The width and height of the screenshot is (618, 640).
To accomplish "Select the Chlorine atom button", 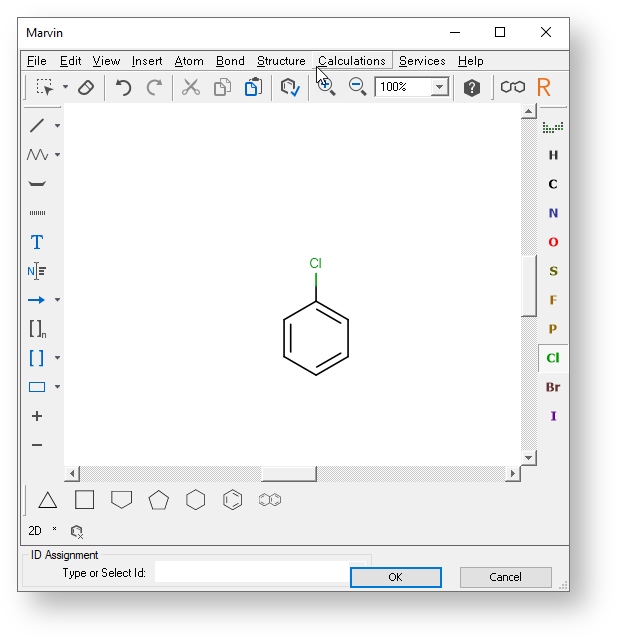I will [553, 358].
